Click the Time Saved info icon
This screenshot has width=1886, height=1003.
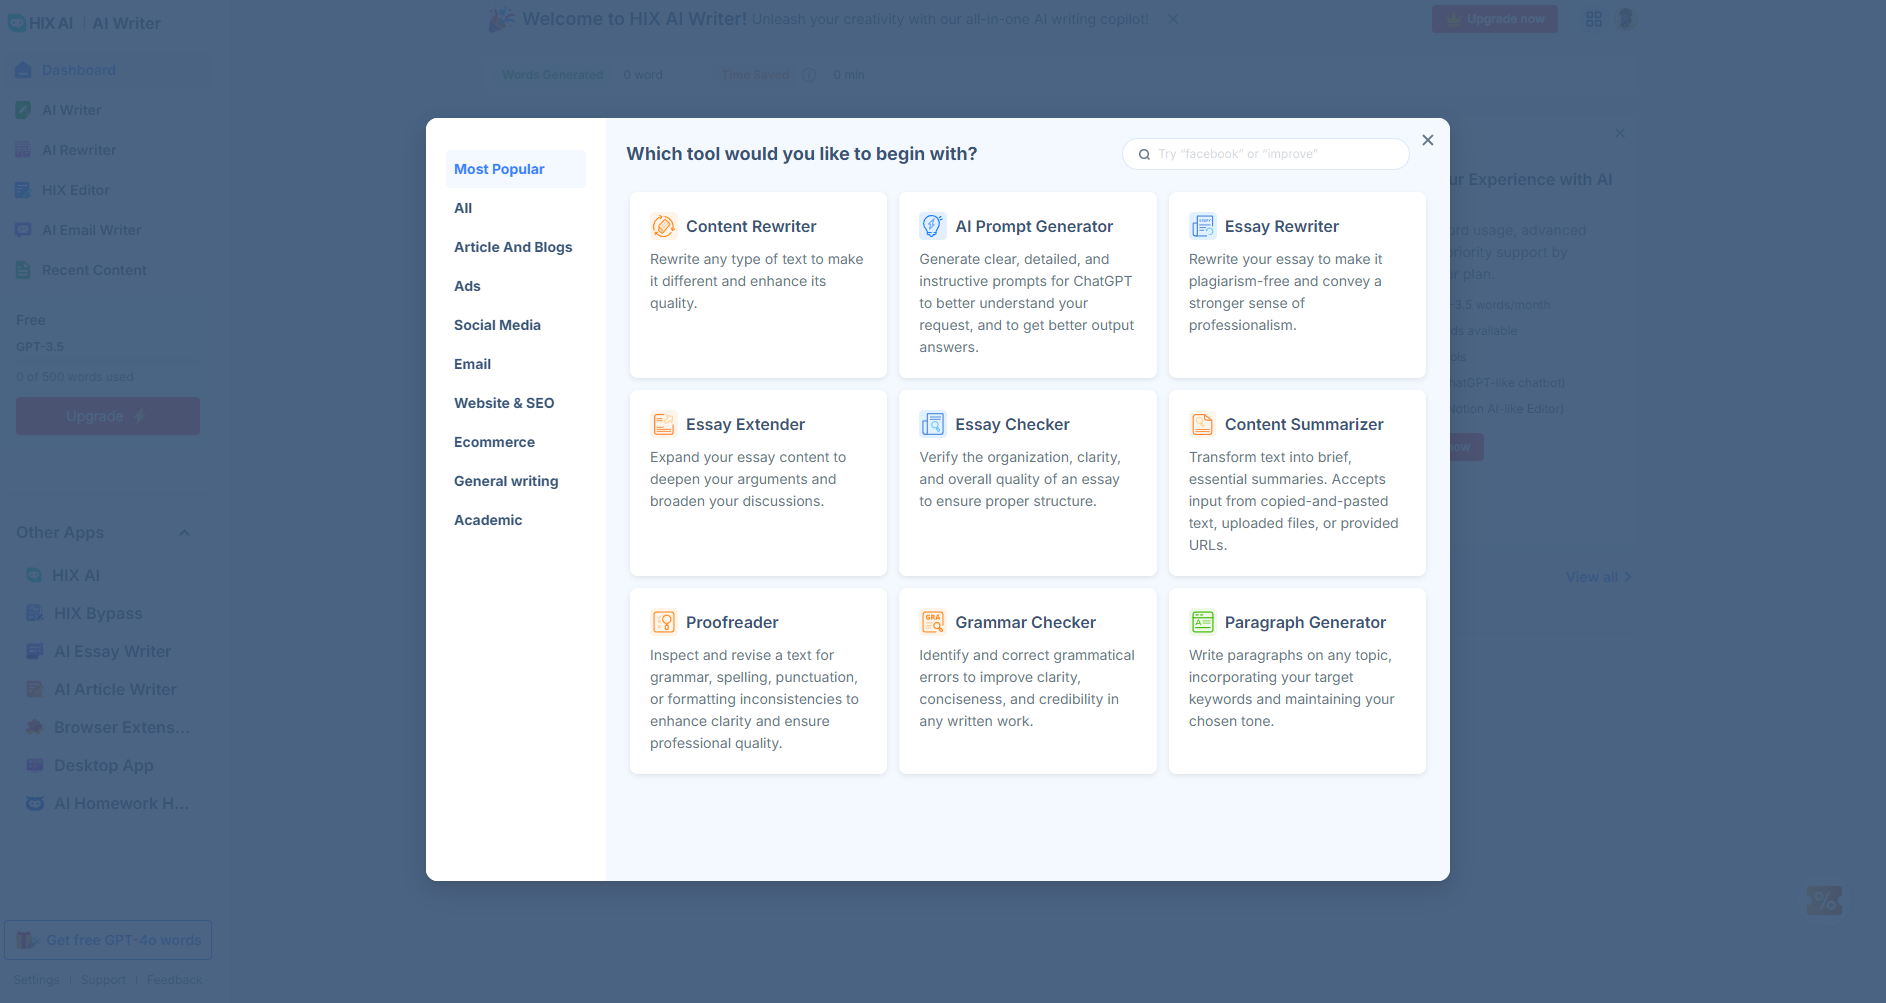coord(809,75)
